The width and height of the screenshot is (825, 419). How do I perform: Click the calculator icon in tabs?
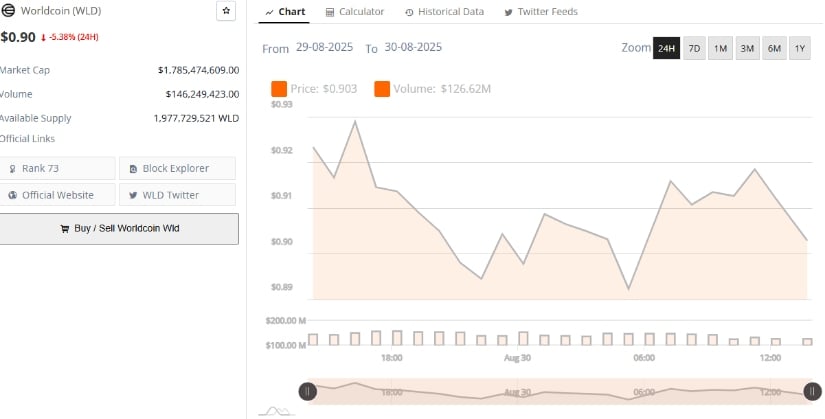[x=330, y=12]
